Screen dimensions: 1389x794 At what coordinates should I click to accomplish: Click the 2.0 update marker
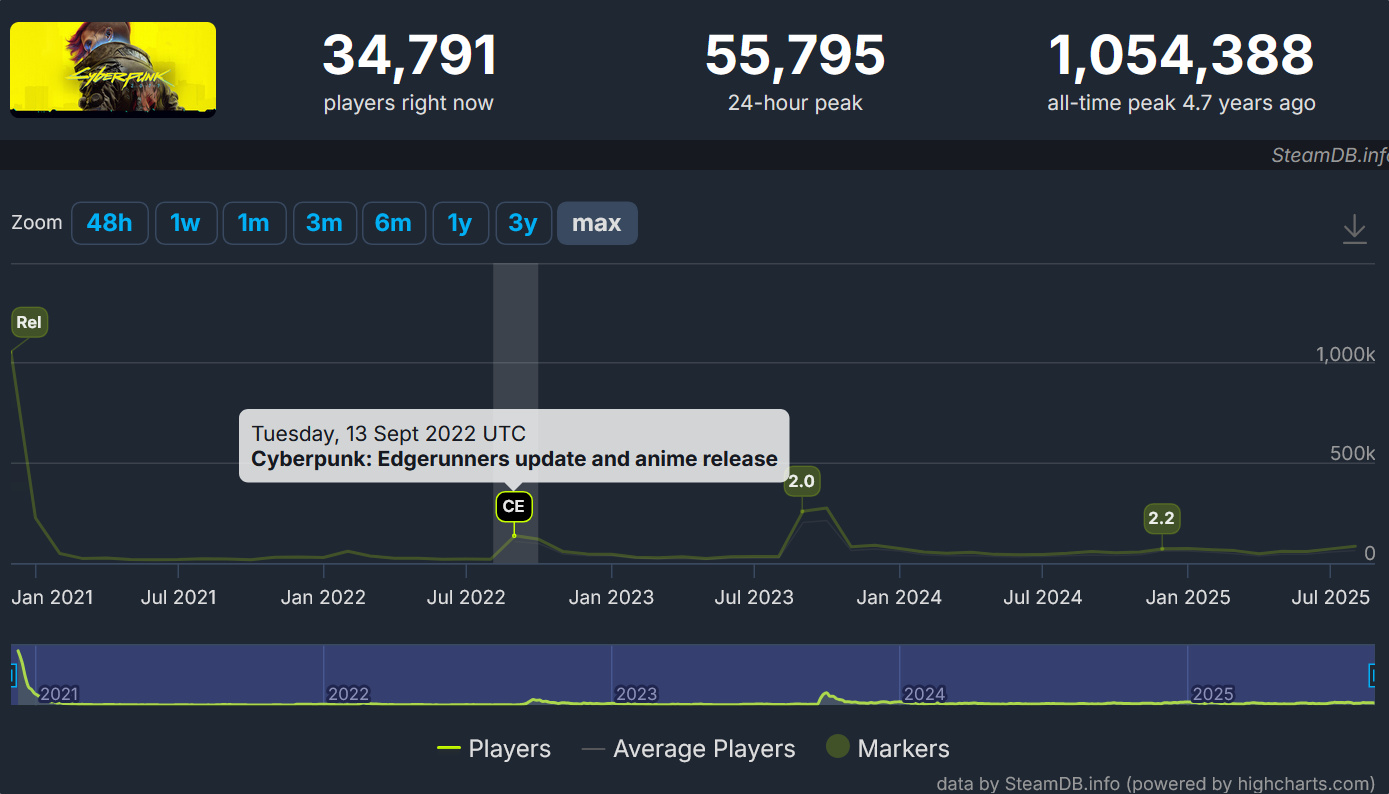(x=802, y=482)
